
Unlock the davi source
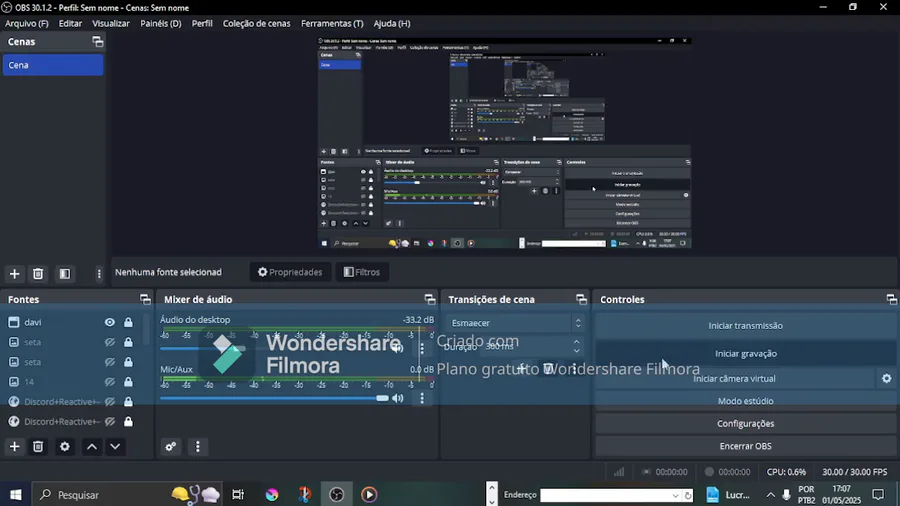tap(128, 322)
